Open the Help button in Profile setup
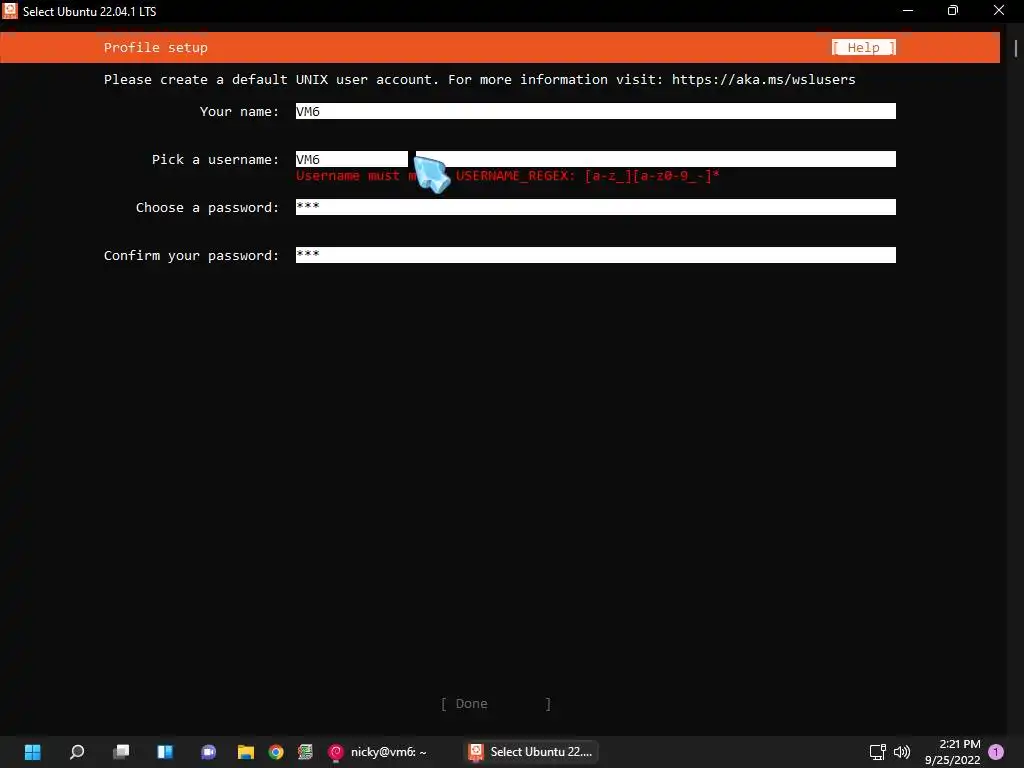This screenshot has height=768, width=1024. pyautogui.click(x=863, y=47)
